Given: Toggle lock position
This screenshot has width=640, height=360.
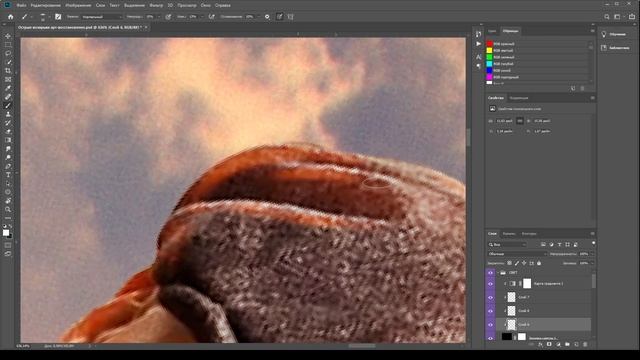Looking at the screenshot, I should coord(524,263).
